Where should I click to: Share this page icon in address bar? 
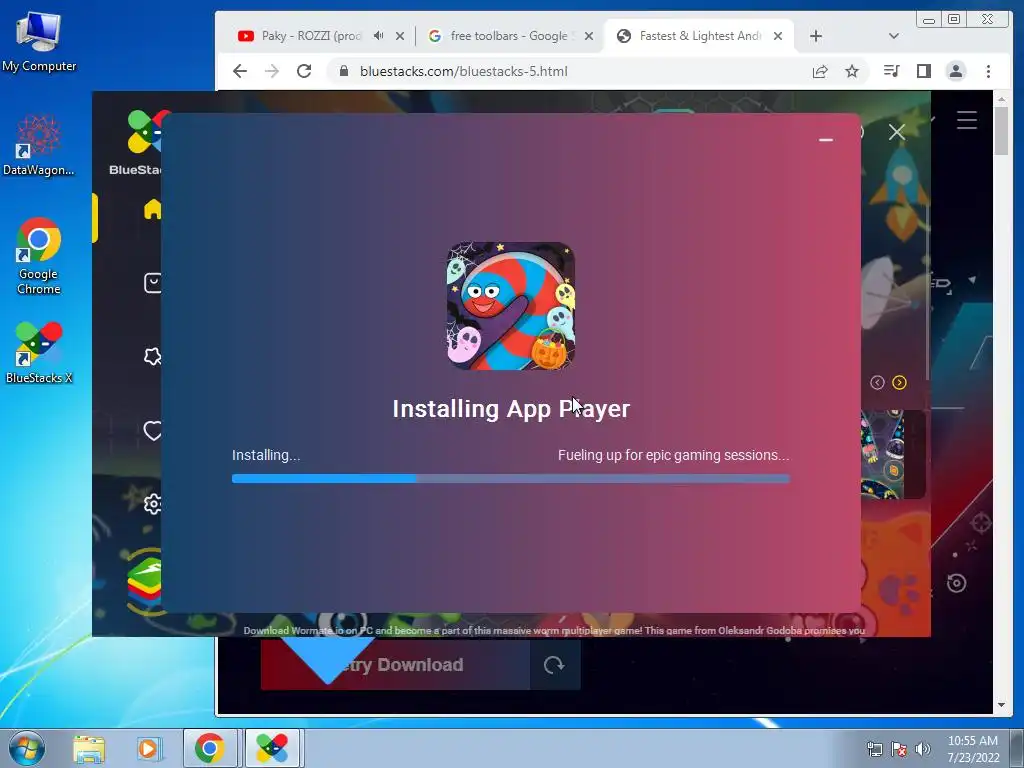click(820, 71)
